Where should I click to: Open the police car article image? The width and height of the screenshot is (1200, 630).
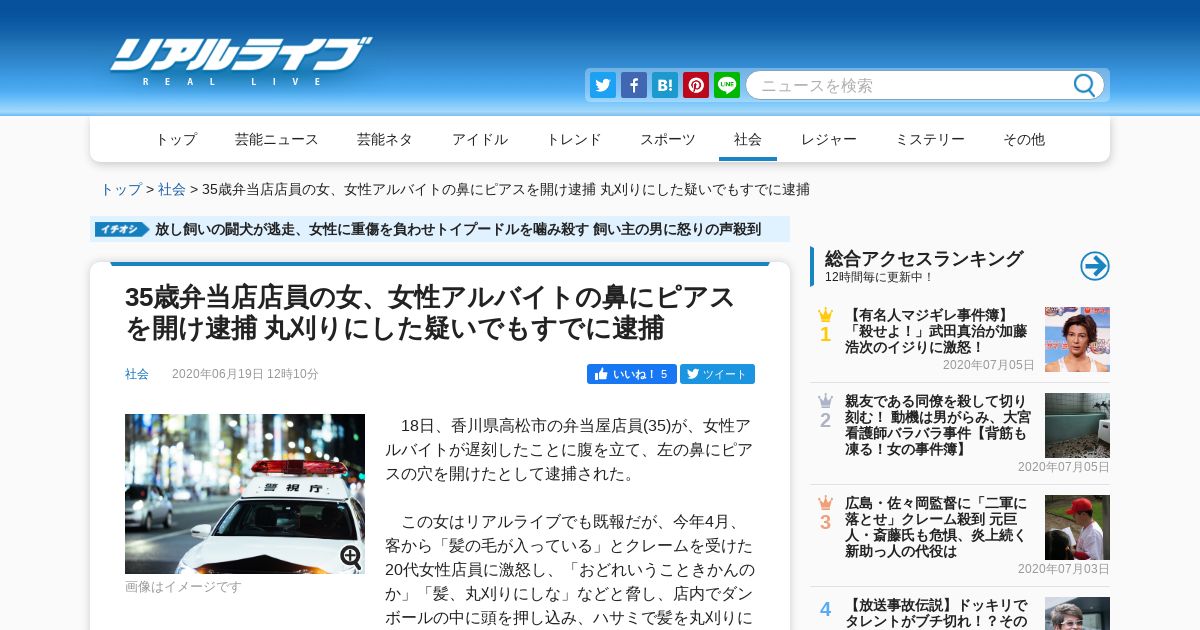coord(245,494)
